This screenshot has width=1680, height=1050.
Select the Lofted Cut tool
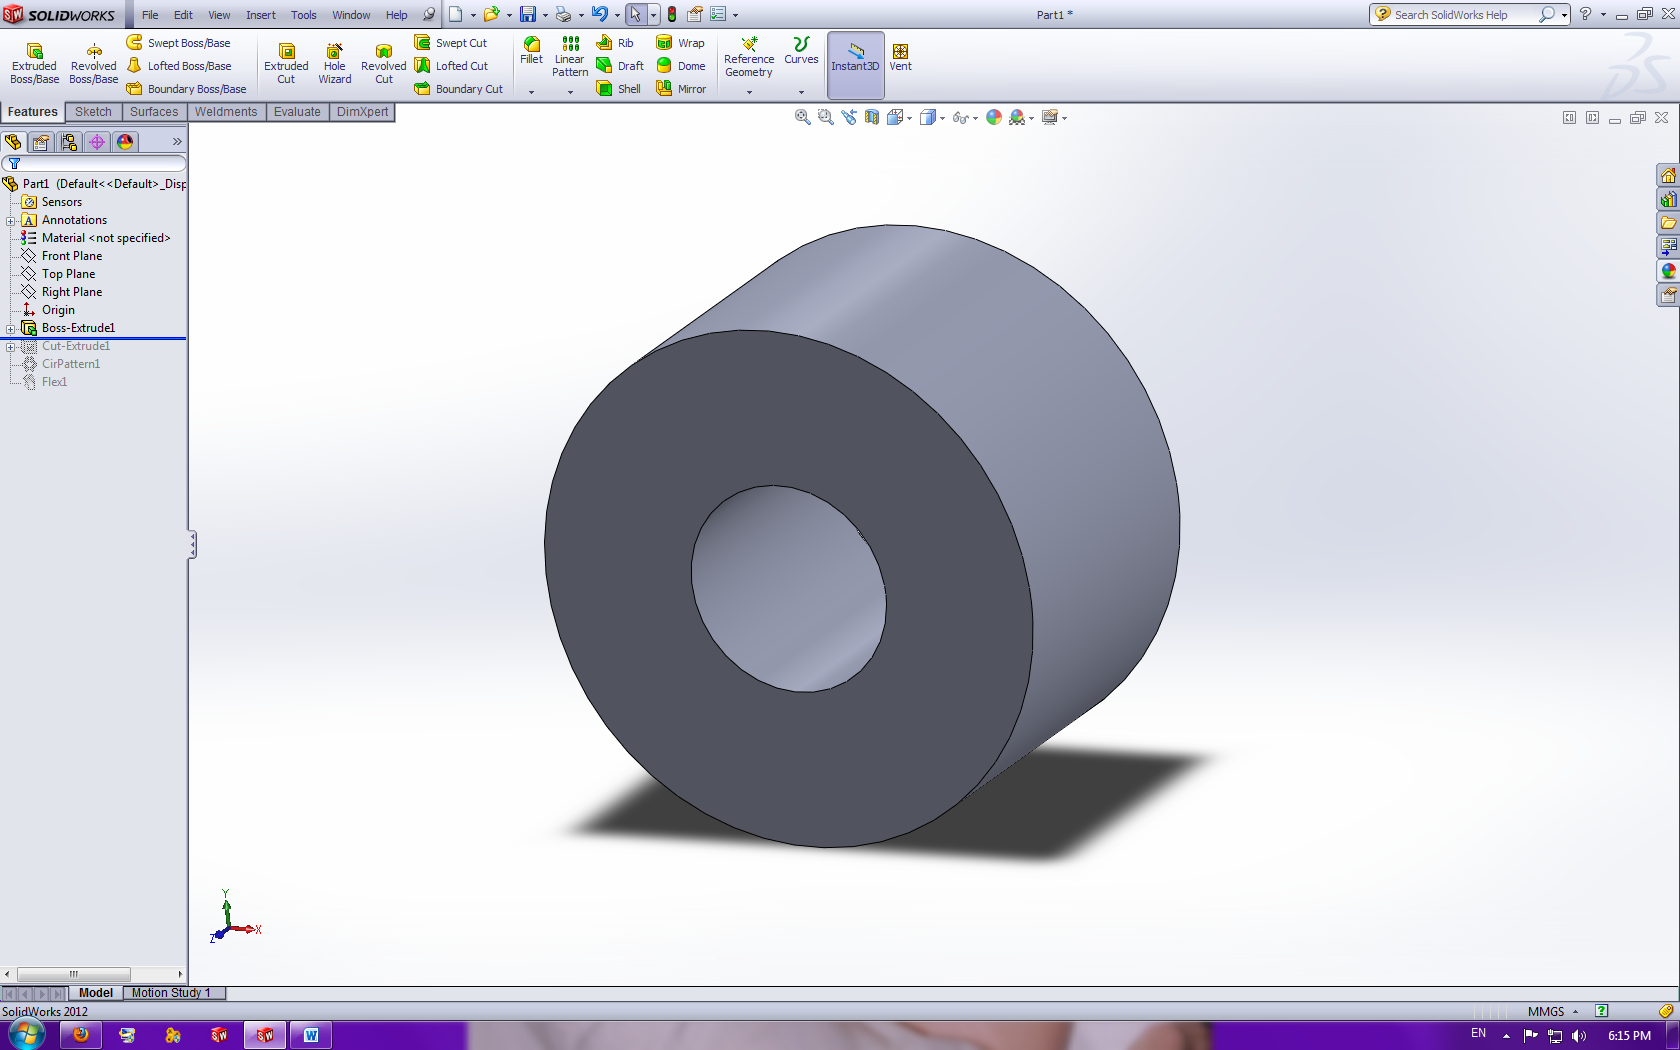pyautogui.click(x=451, y=66)
